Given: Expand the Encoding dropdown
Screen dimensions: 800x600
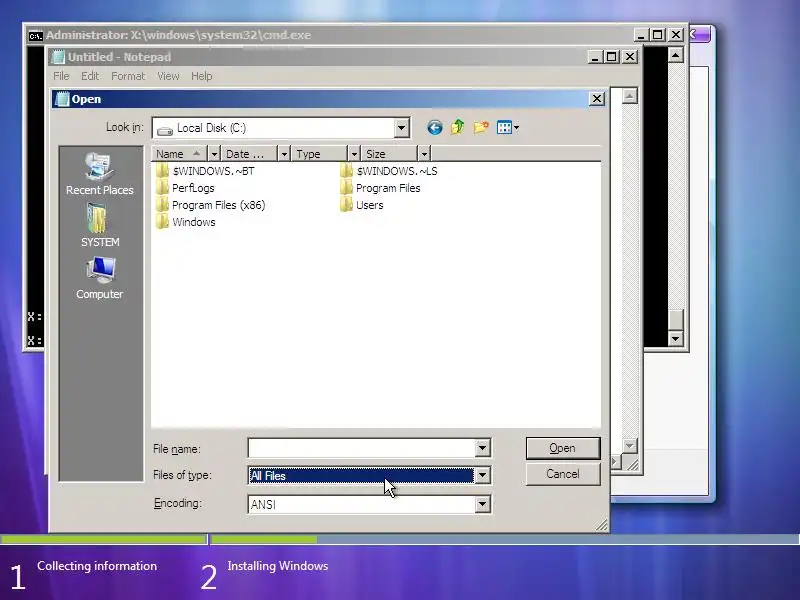Looking at the screenshot, I should pyautogui.click(x=482, y=504).
